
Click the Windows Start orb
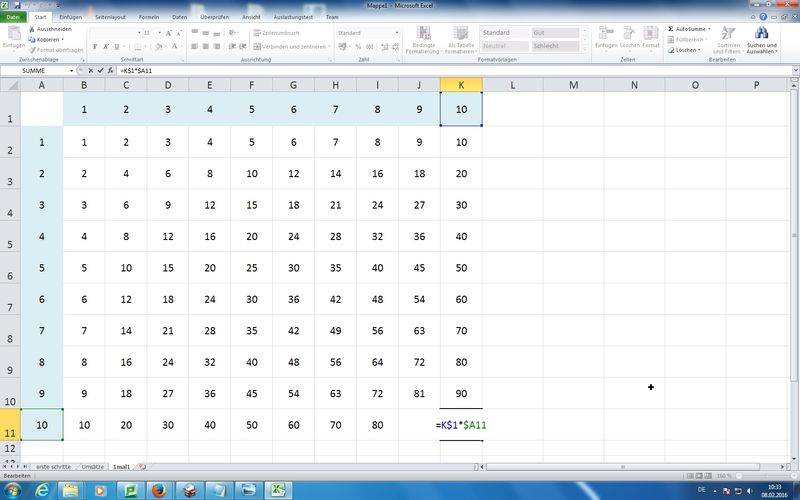(x=12, y=491)
